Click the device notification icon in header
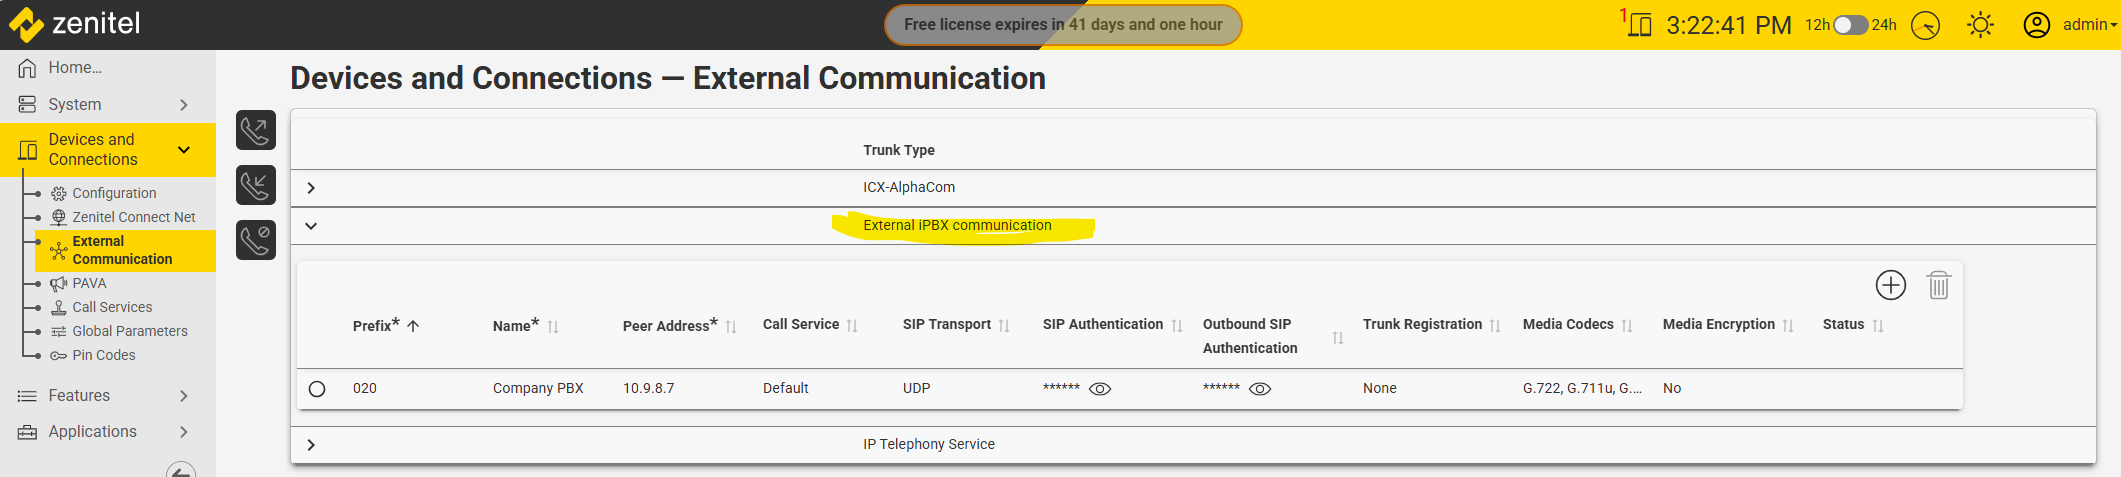This screenshot has width=2121, height=477. tap(1639, 24)
